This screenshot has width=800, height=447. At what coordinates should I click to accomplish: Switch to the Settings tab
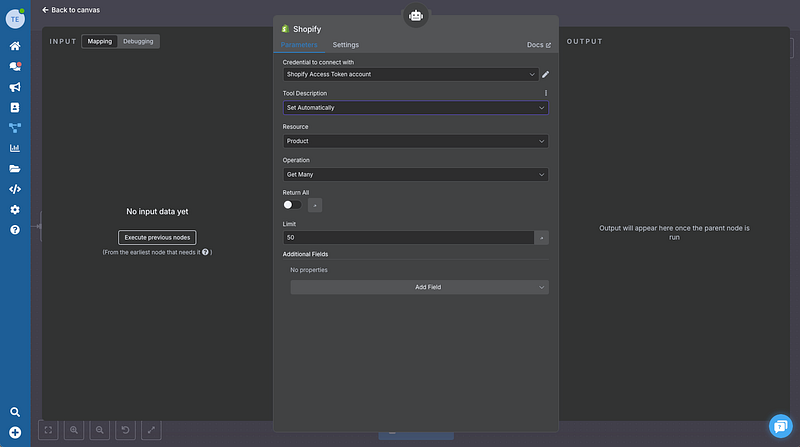click(x=346, y=45)
